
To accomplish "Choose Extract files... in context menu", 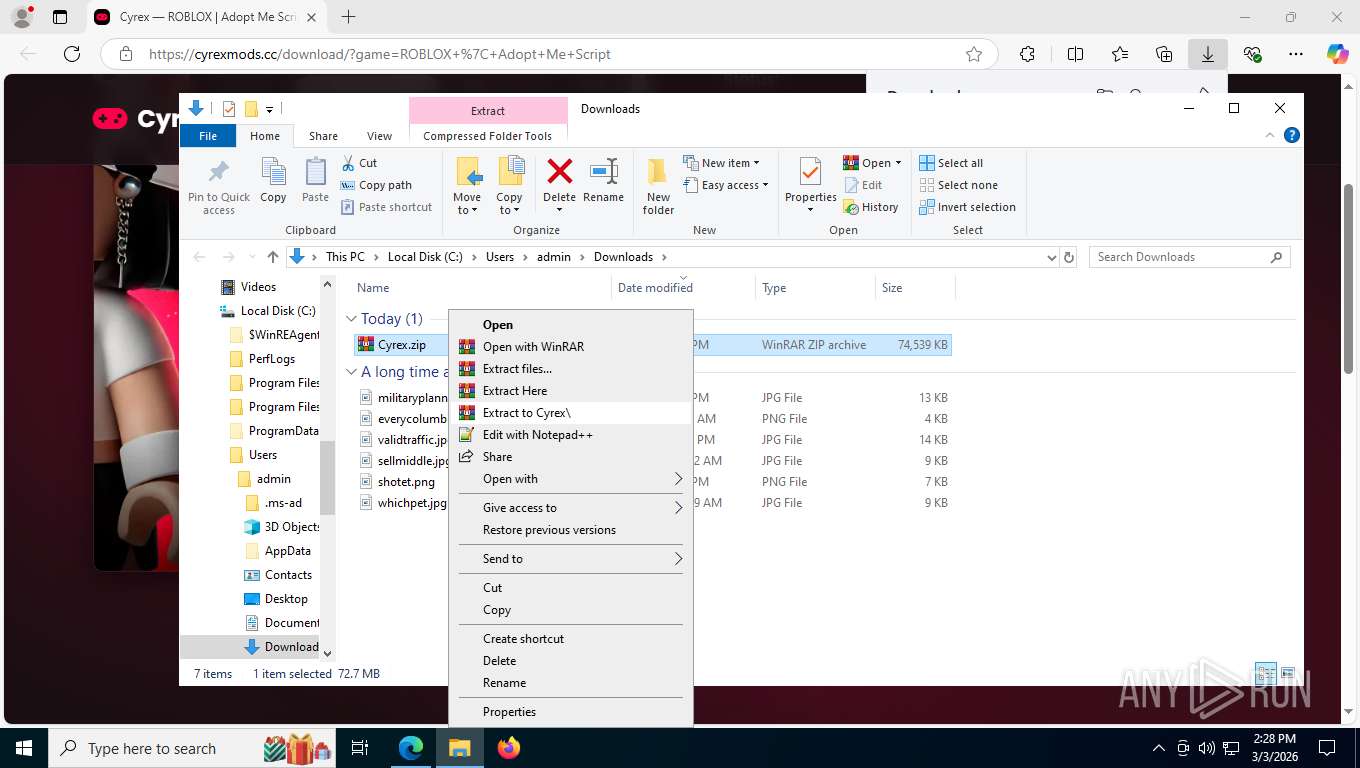I will point(570,369).
